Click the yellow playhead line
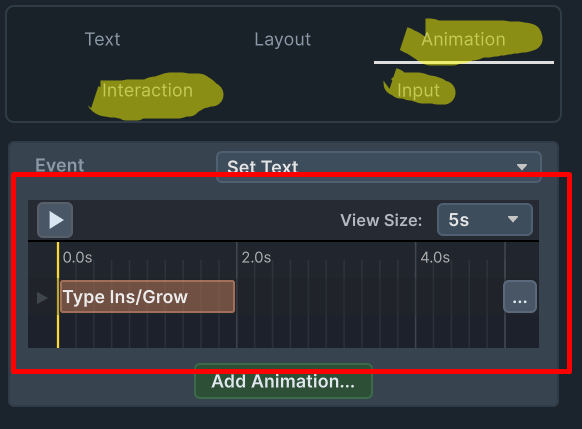The height and width of the screenshot is (429, 582). [58, 295]
